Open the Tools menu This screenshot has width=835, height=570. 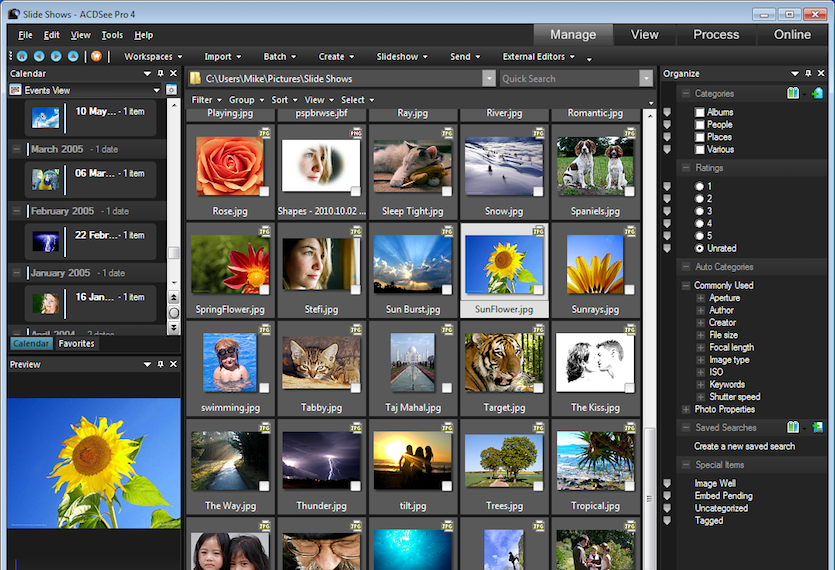[x=112, y=35]
